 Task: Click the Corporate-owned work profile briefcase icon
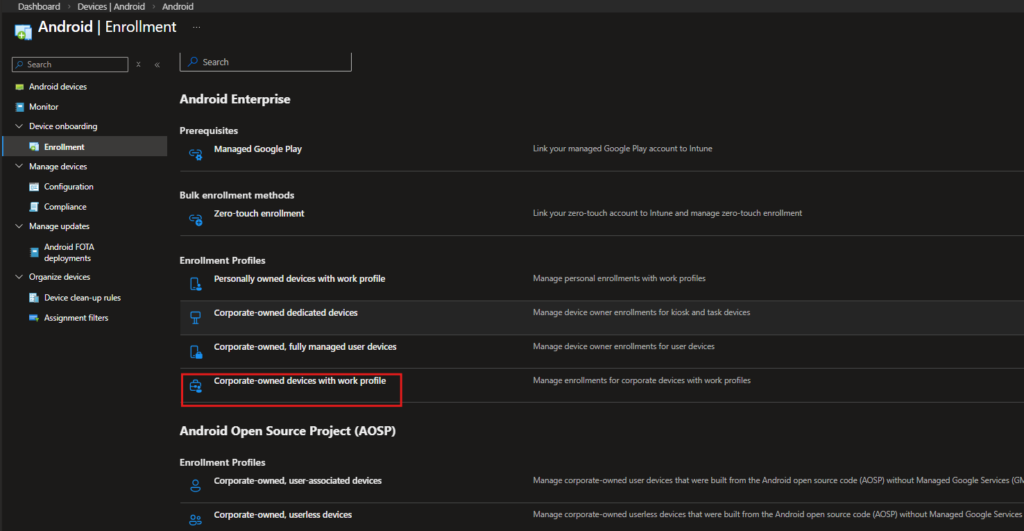pos(196,385)
